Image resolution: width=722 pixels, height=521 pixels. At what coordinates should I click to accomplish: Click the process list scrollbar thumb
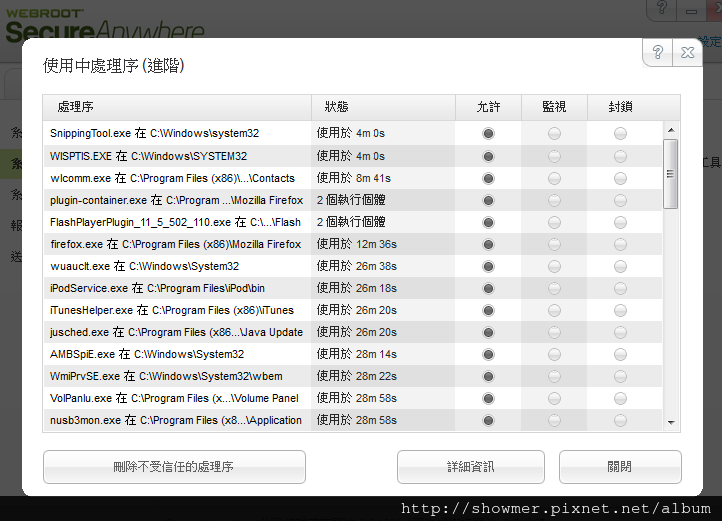[670, 174]
